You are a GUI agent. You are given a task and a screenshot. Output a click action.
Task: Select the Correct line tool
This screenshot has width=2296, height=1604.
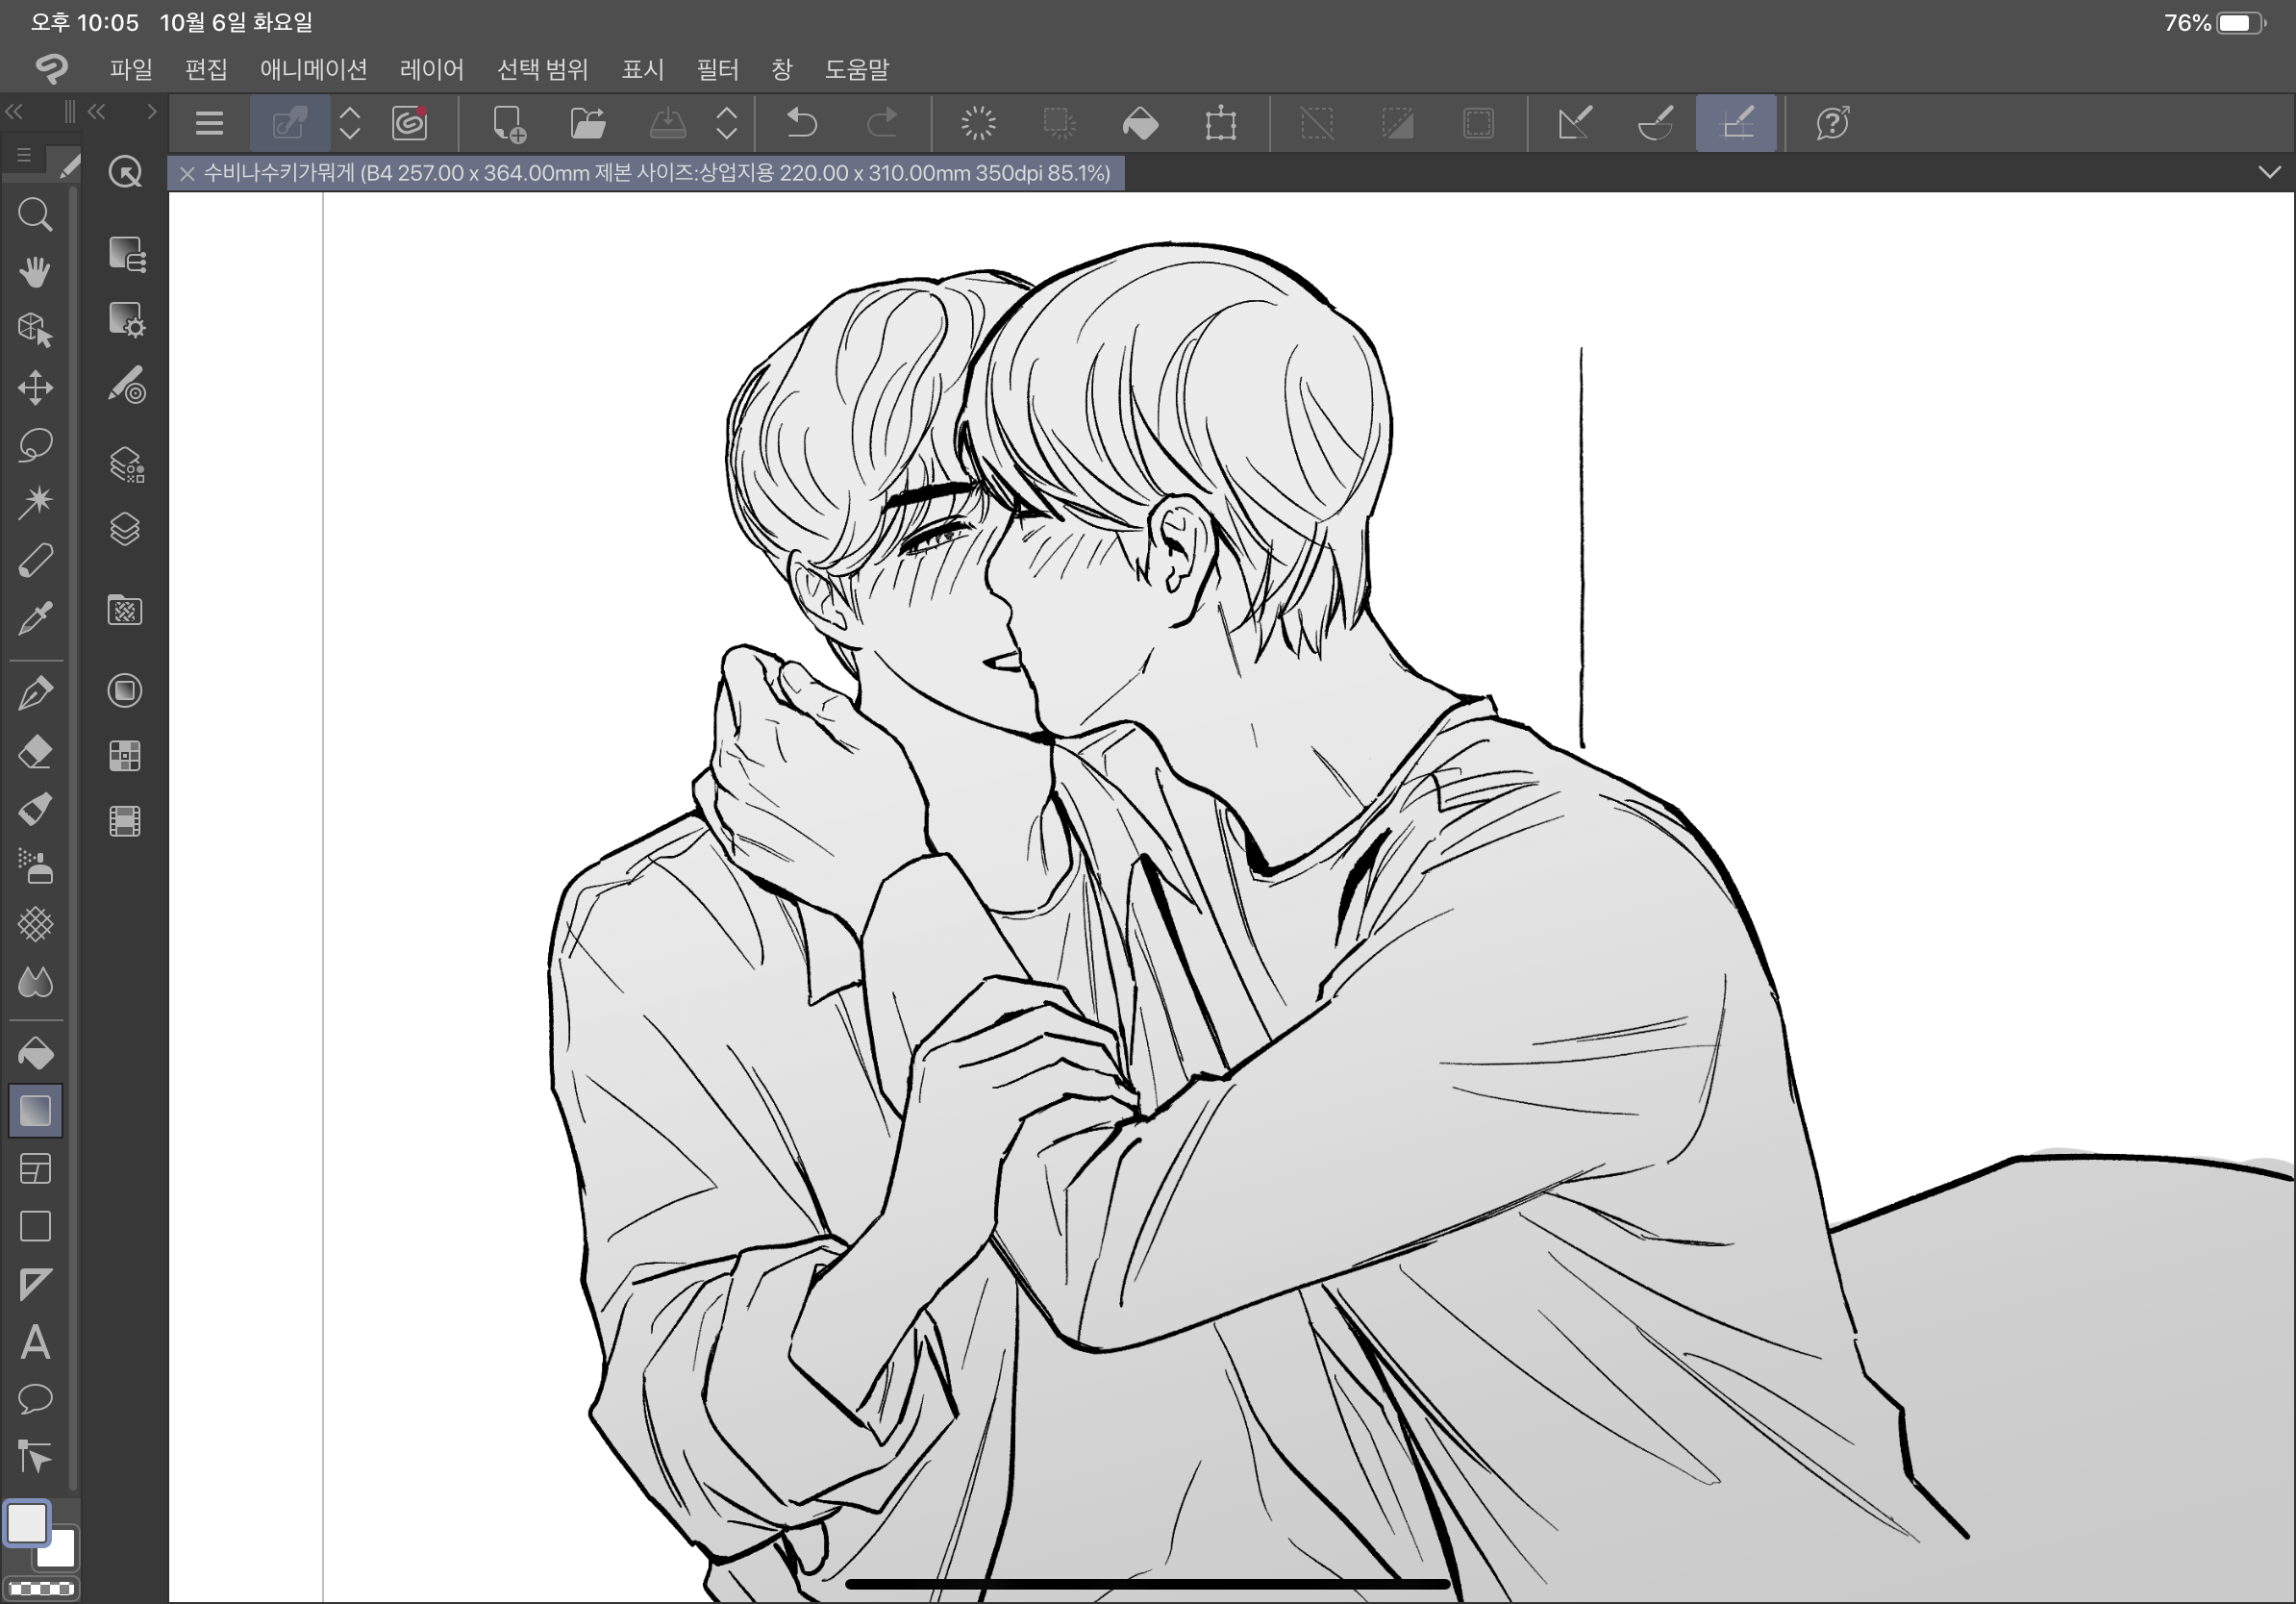coord(35,1457)
